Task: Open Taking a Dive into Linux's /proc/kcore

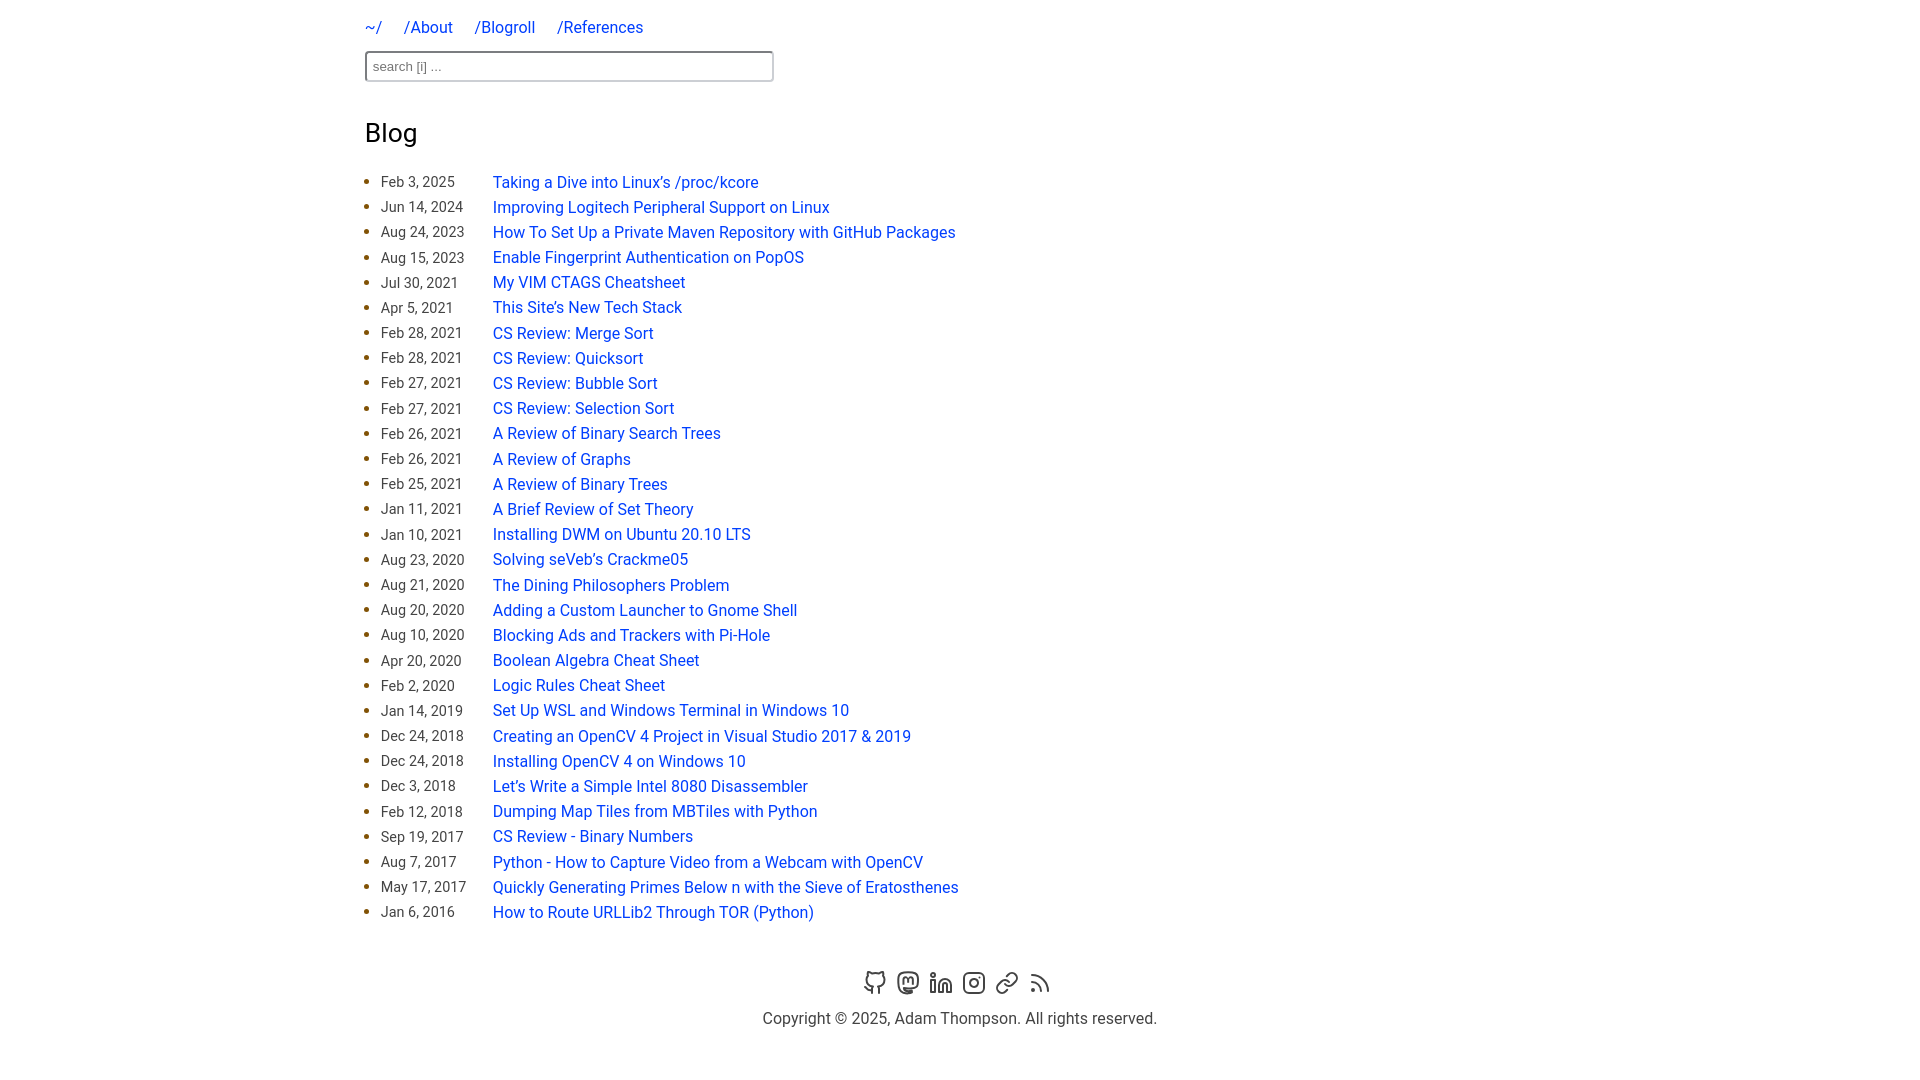Action: click(626, 182)
